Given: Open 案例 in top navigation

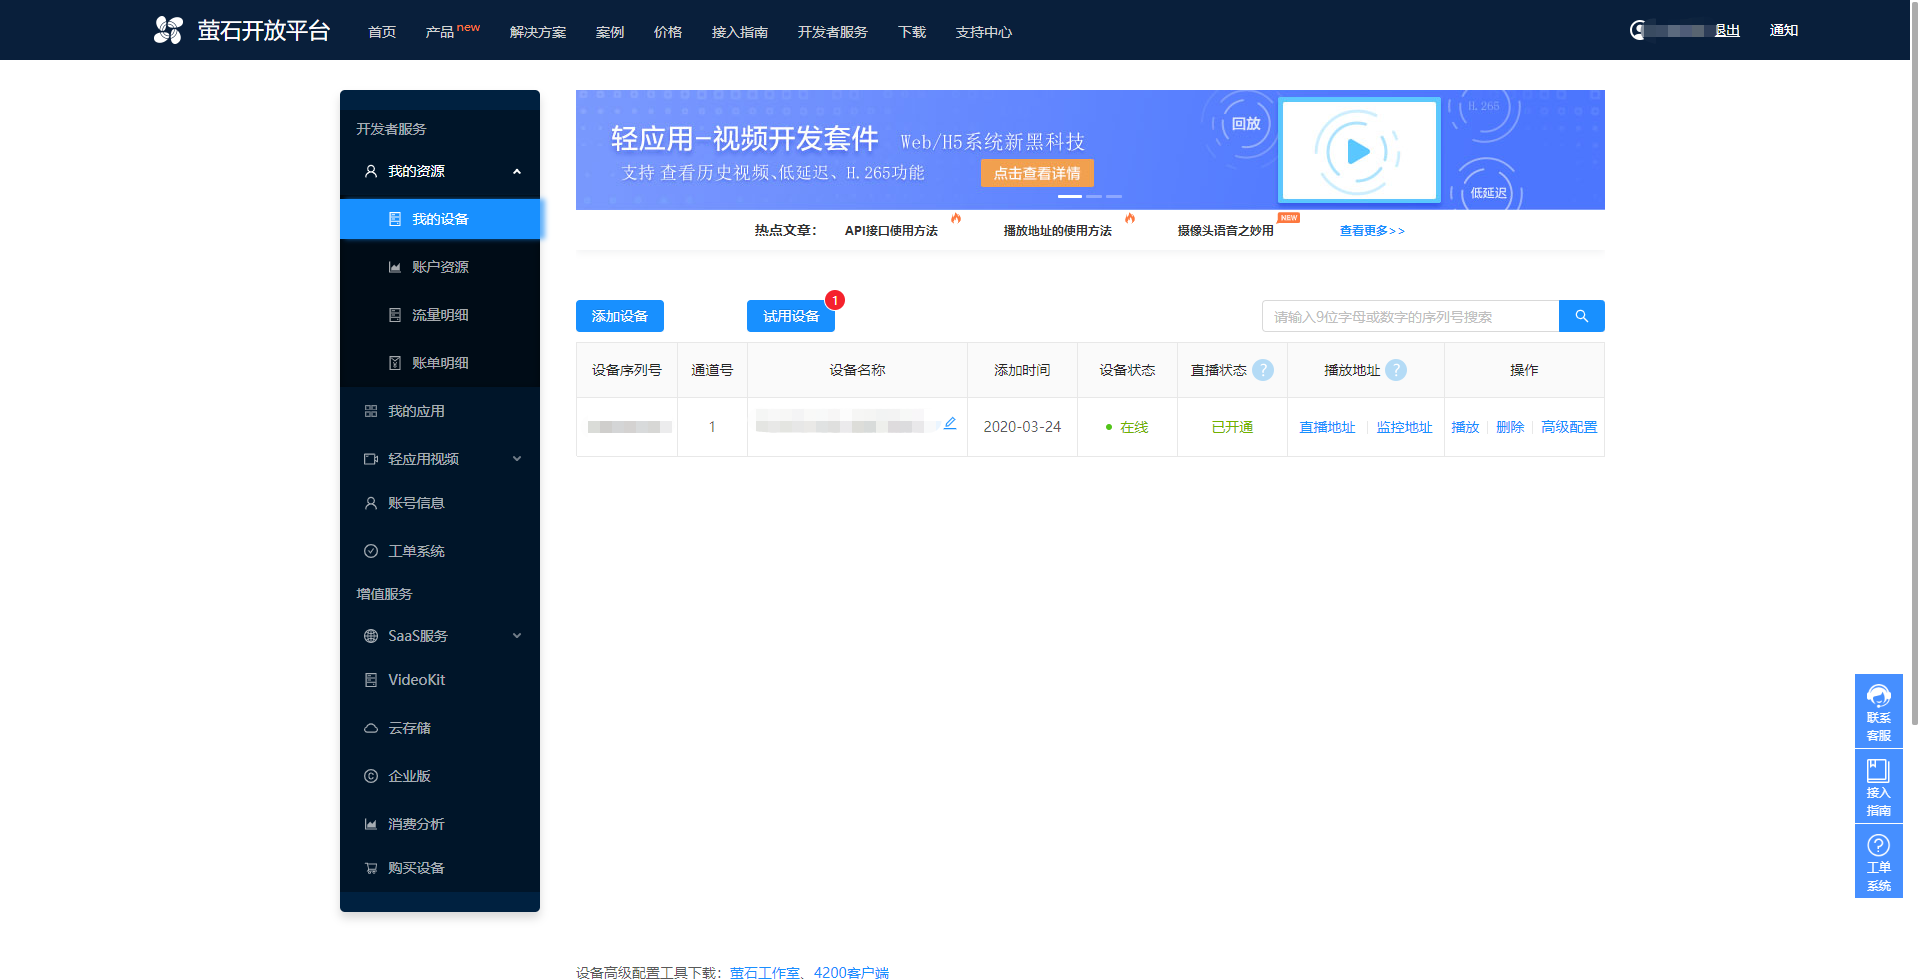Looking at the screenshot, I should tap(610, 32).
